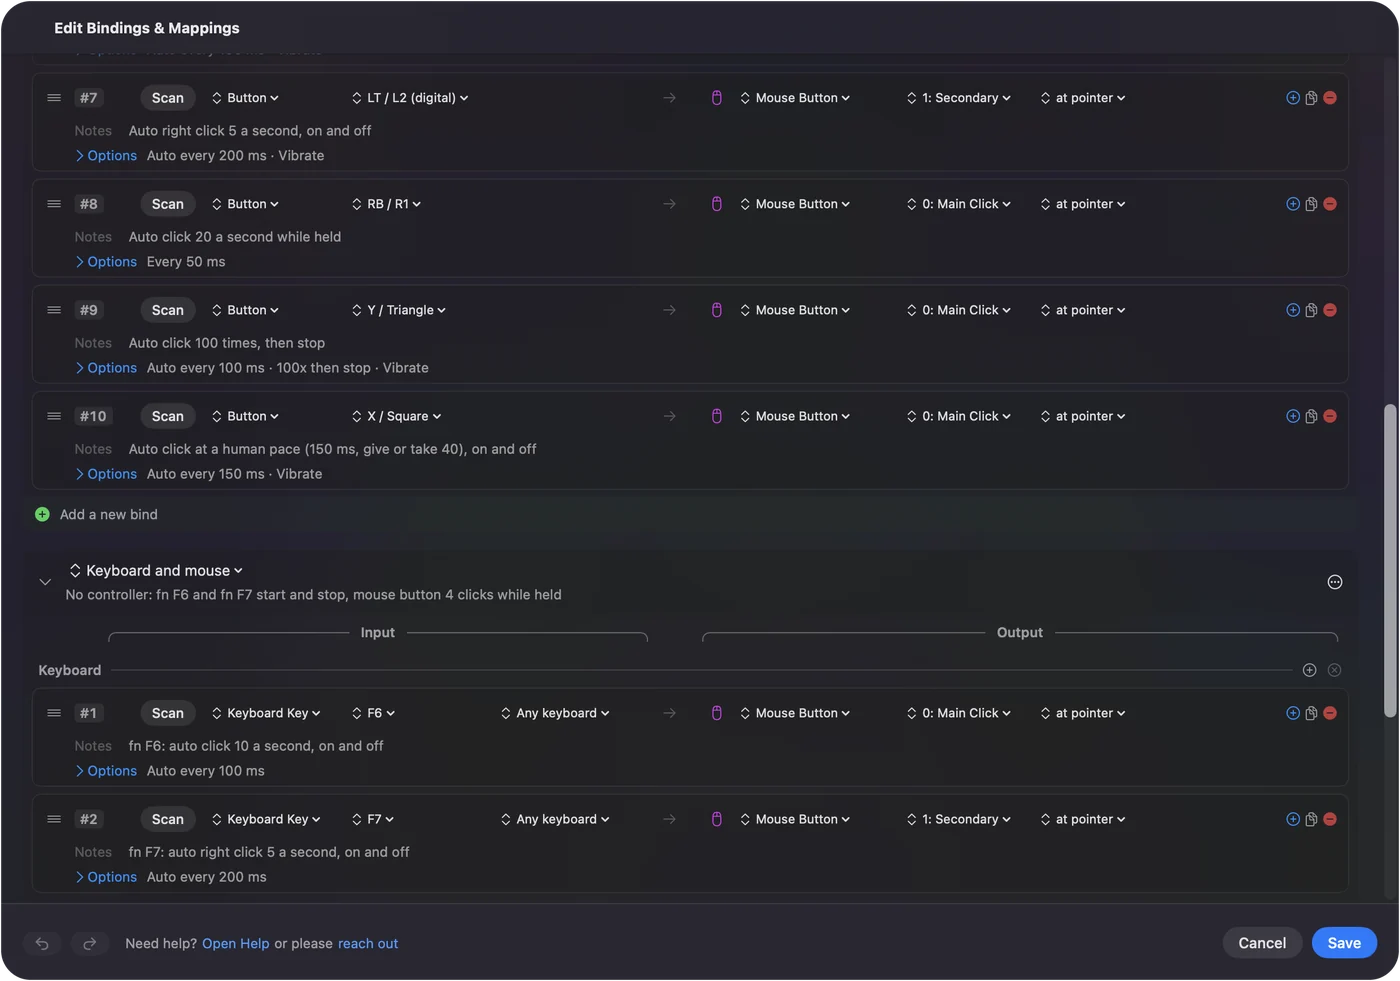Viewport: 1400px width, 981px height.
Task: Open at pointer dropdown for bind #10
Action: (x=1083, y=416)
